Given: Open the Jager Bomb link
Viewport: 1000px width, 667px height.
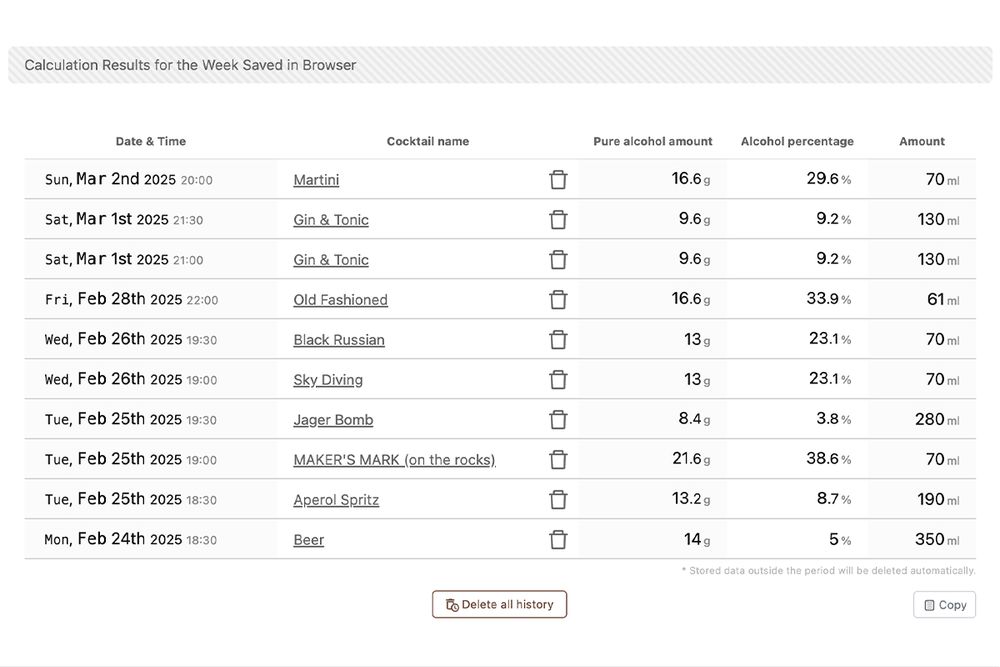Looking at the screenshot, I should [x=333, y=420].
